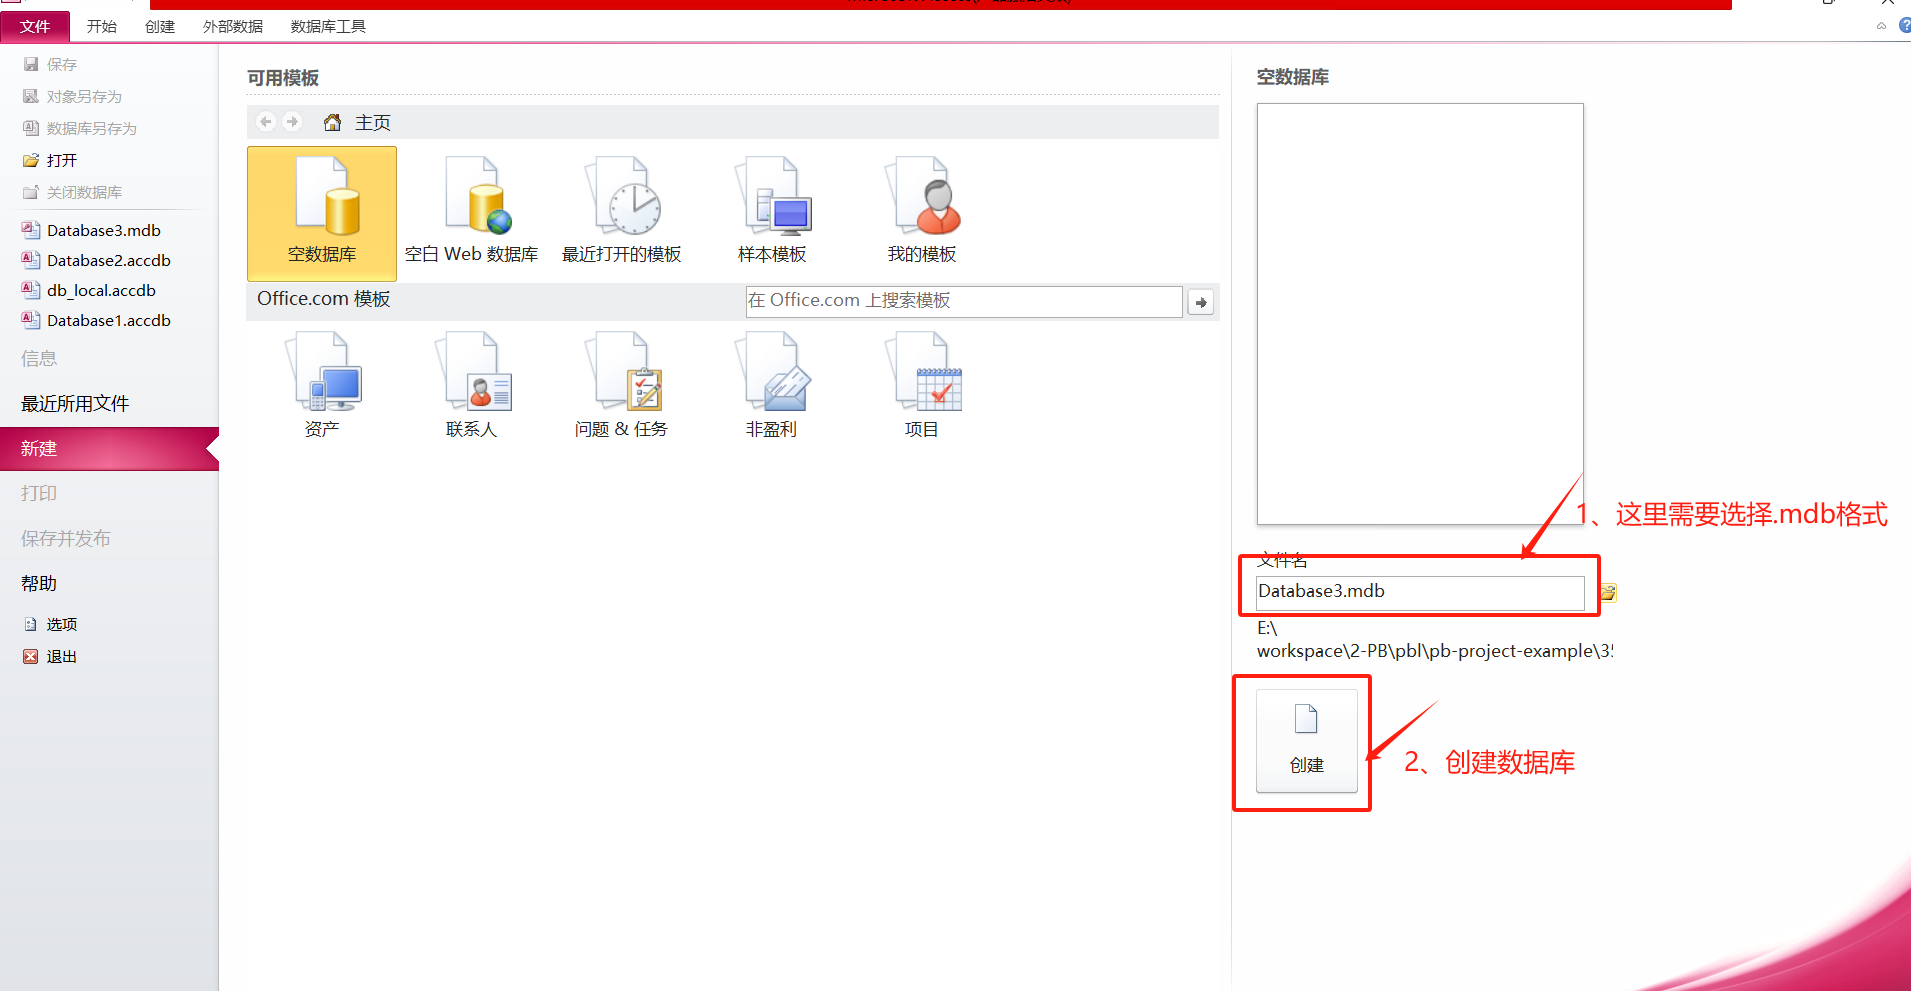Open recent file Database2.accdb
This screenshot has width=1911, height=991.
tap(97, 260)
